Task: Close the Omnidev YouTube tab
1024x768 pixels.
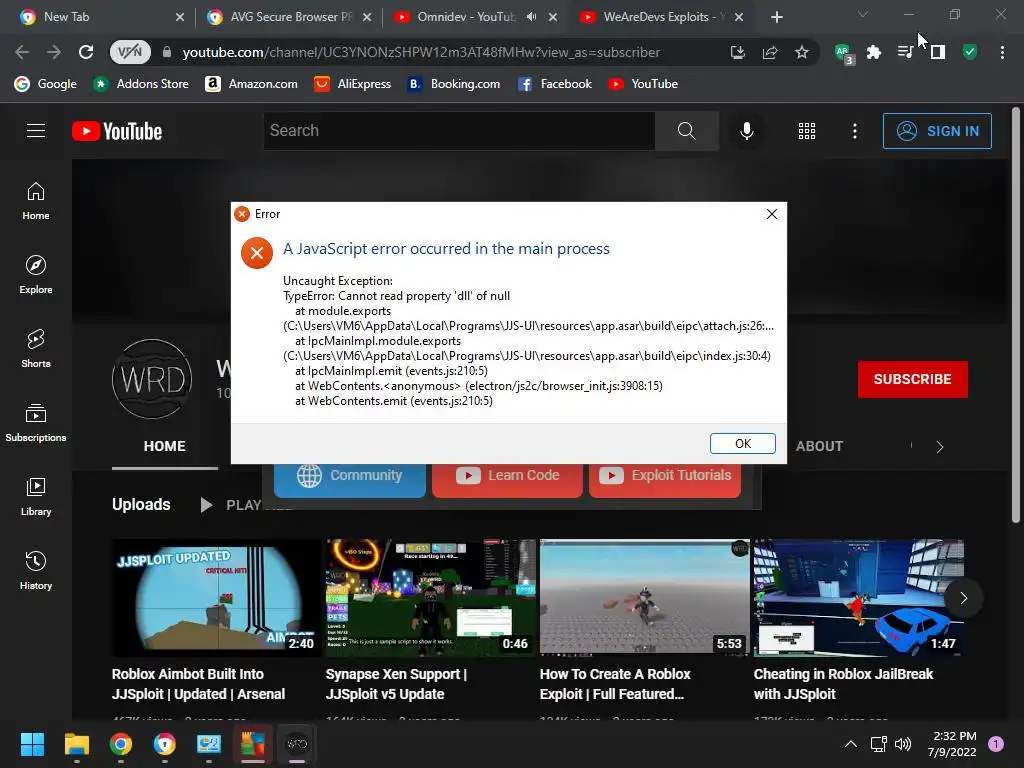Action: (553, 17)
